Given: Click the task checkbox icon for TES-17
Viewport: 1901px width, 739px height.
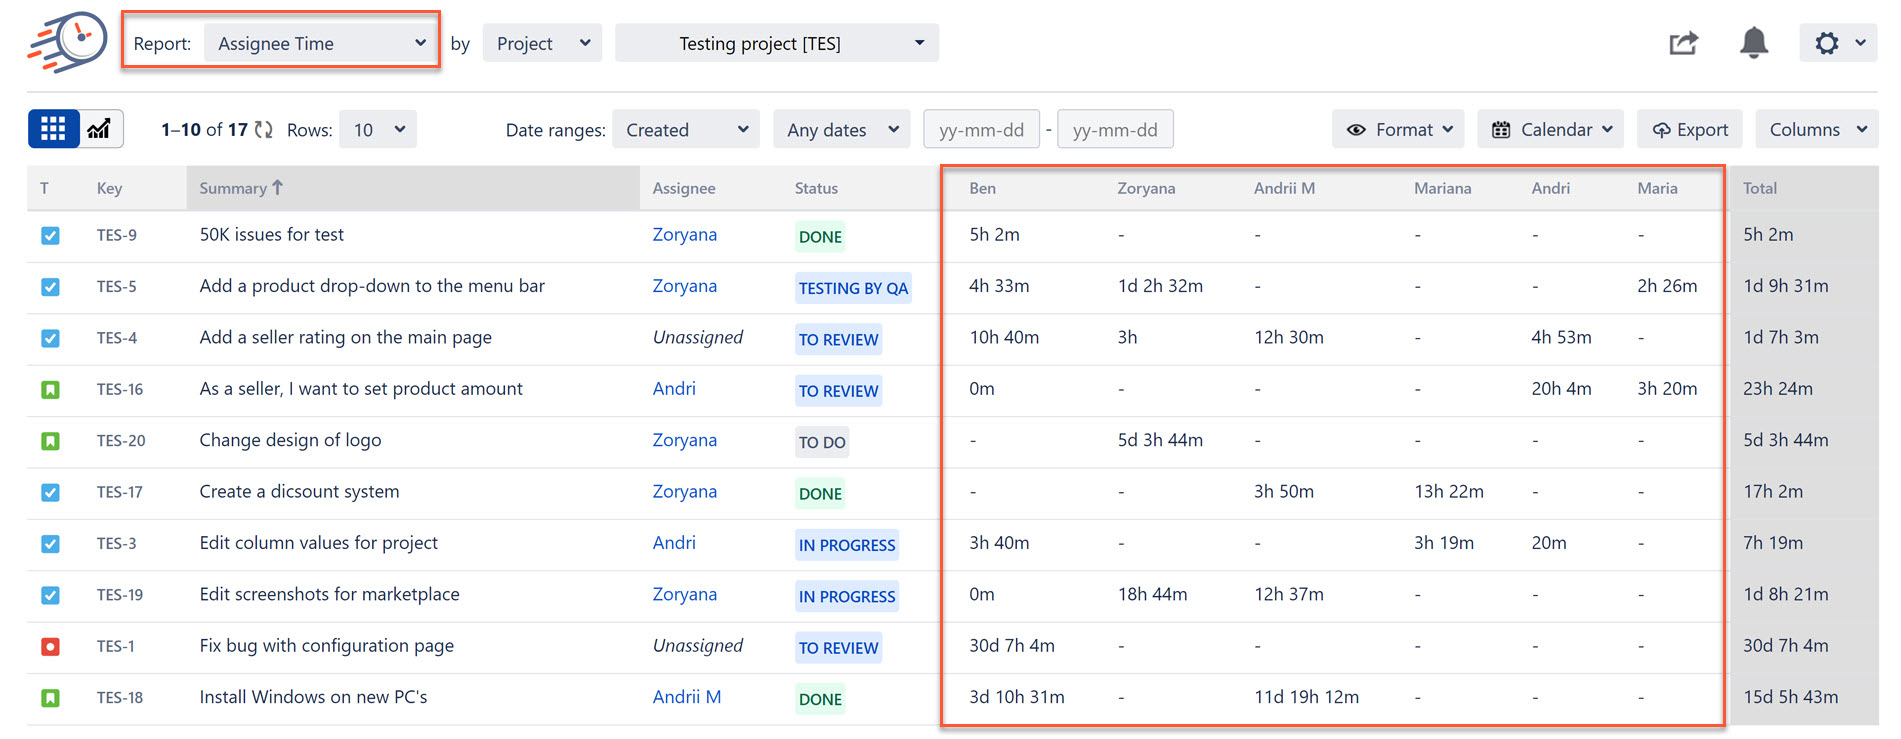Looking at the screenshot, I should [x=50, y=493].
